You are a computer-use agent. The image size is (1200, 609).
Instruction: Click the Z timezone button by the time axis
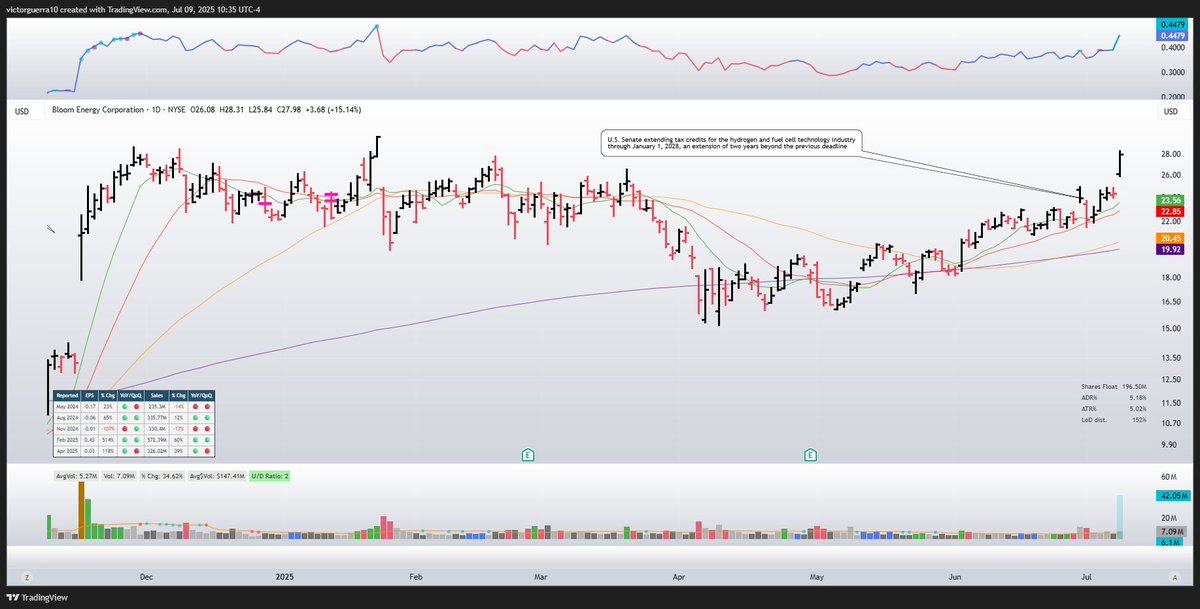[x=28, y=577]
